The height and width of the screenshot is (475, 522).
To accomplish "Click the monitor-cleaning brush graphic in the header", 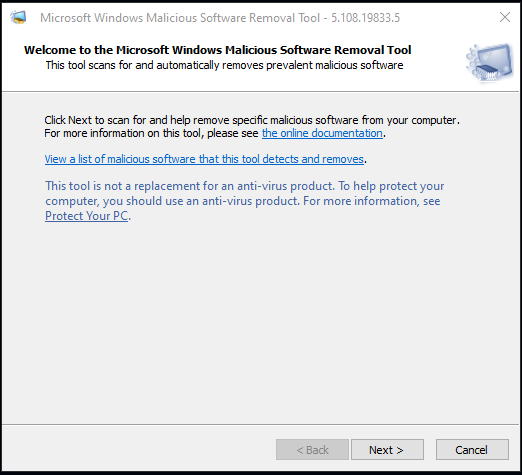I will tap(490, 62).
